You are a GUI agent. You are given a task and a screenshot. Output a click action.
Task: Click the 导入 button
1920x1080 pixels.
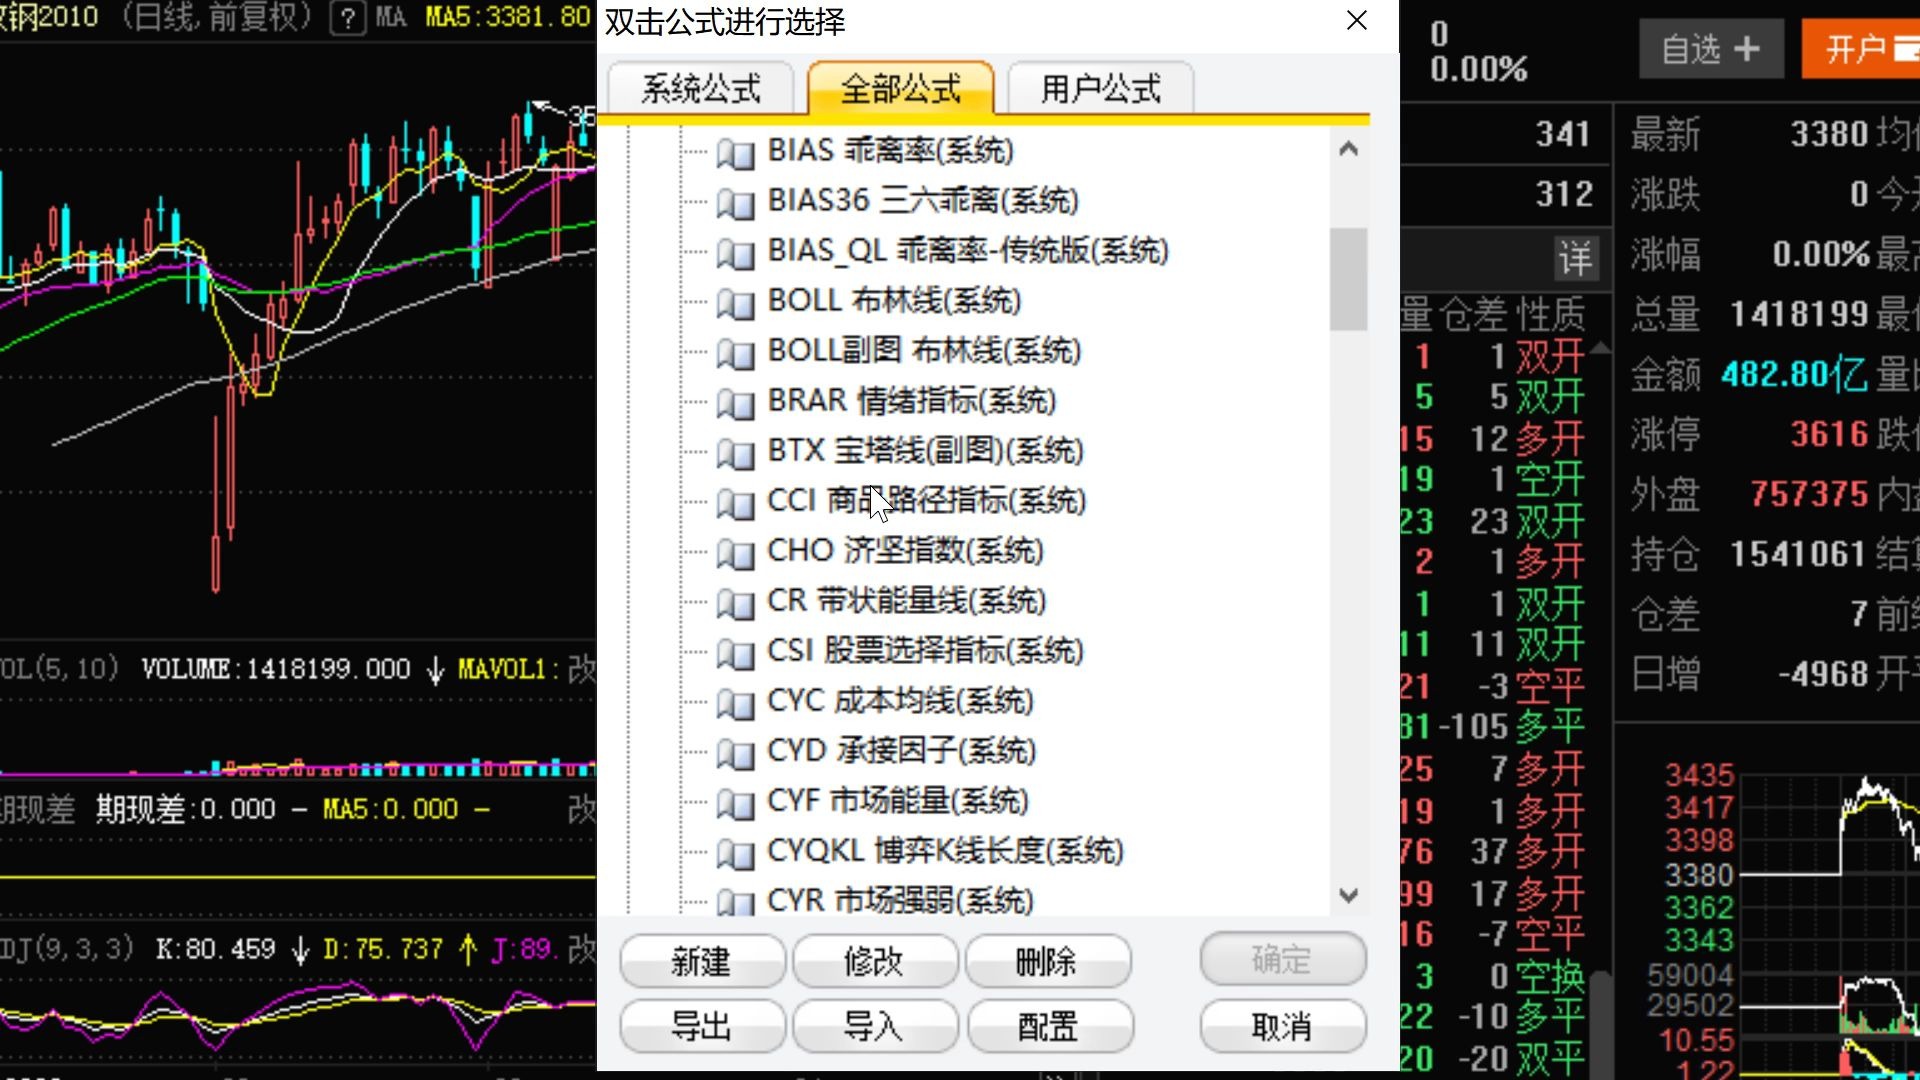[x=875, y=1026]
